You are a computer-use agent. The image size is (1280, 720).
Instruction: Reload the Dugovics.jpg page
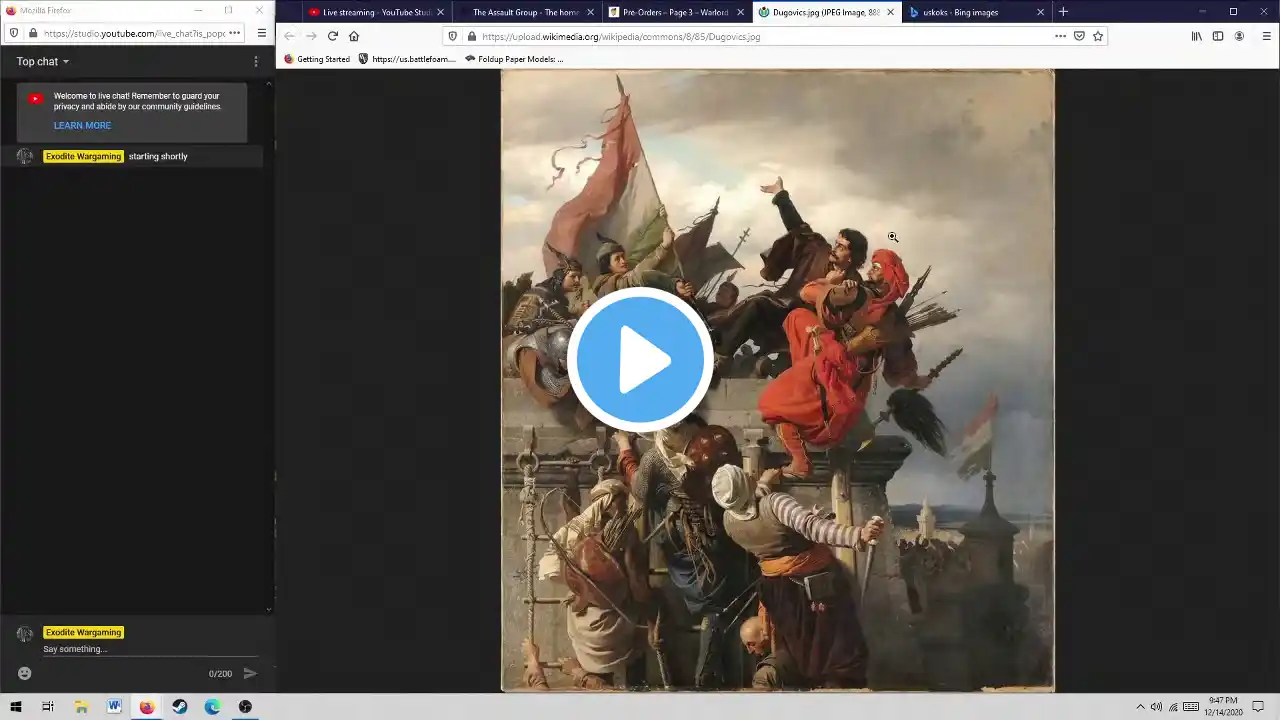332,36
